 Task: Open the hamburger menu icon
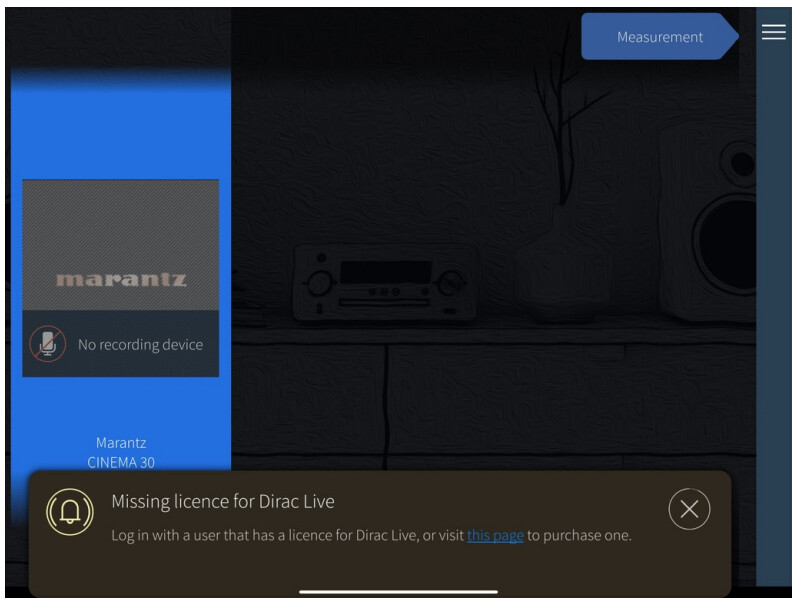pos(774,32)
